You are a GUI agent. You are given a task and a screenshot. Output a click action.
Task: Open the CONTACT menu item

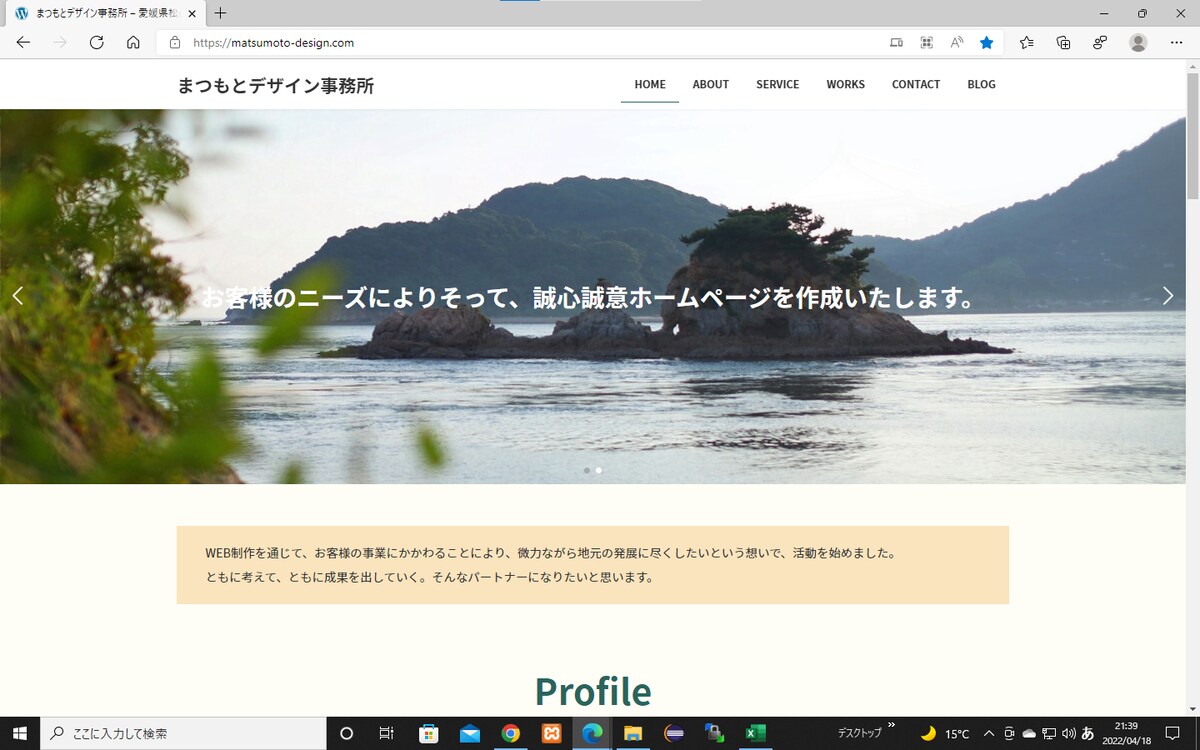(916, 85)
